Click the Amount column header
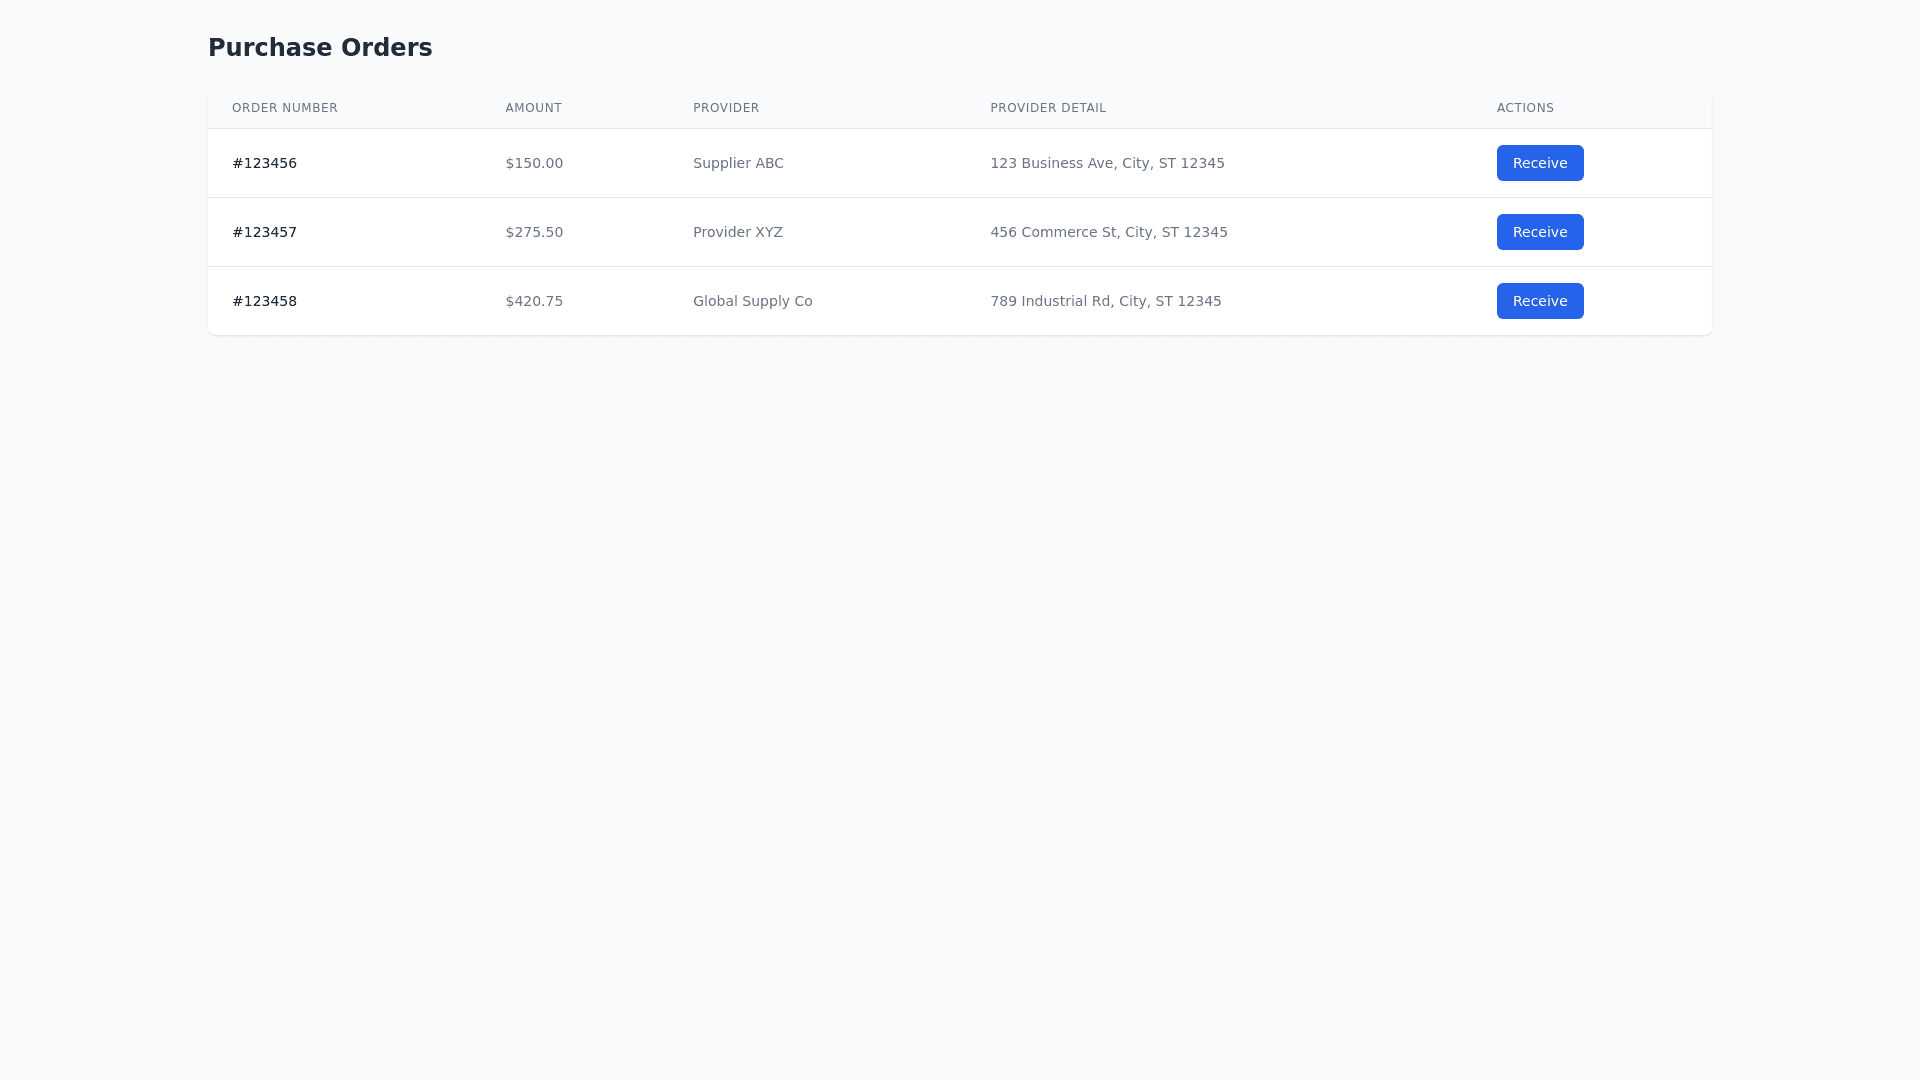This screenshot has width=1920, height=1080. click(533, 108)
